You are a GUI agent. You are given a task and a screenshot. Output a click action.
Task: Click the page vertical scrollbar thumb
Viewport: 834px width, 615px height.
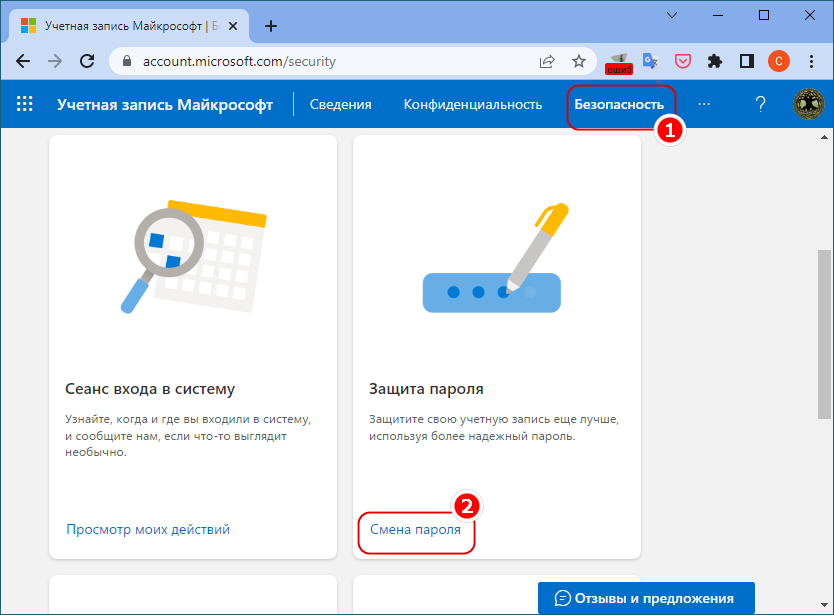[x=824, y=334]
